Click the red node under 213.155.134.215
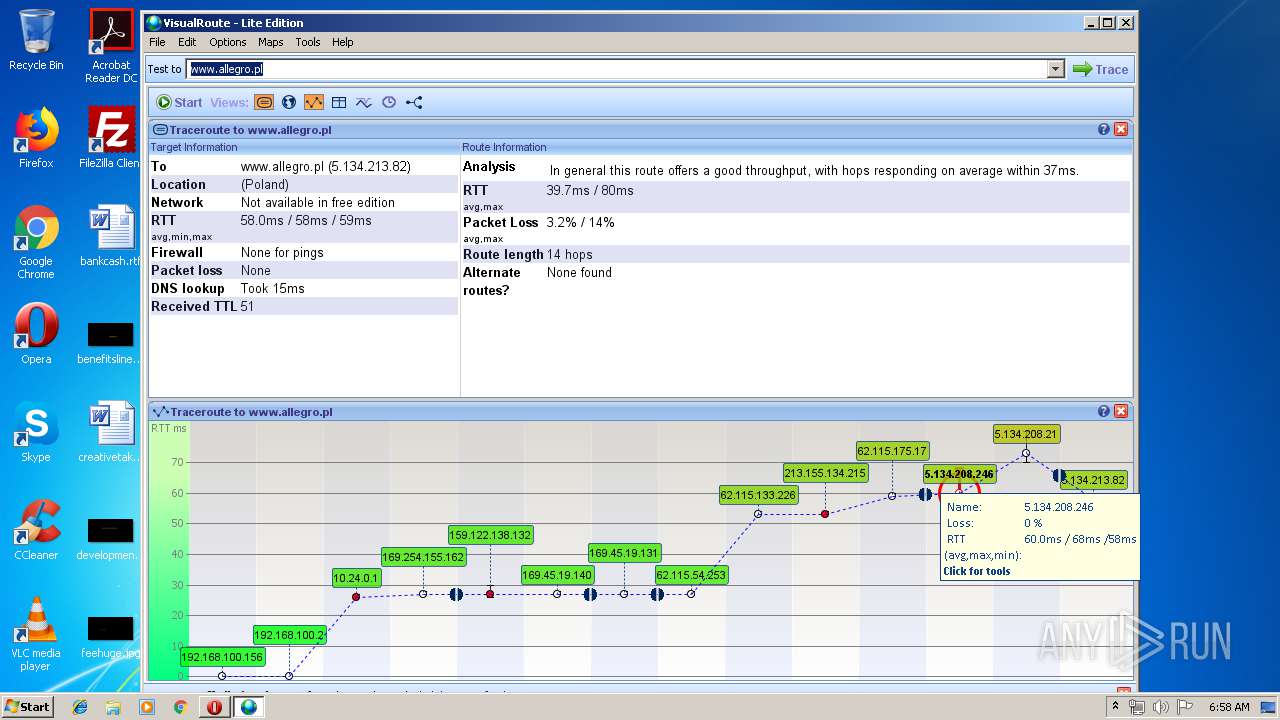 tap(825, 514)
